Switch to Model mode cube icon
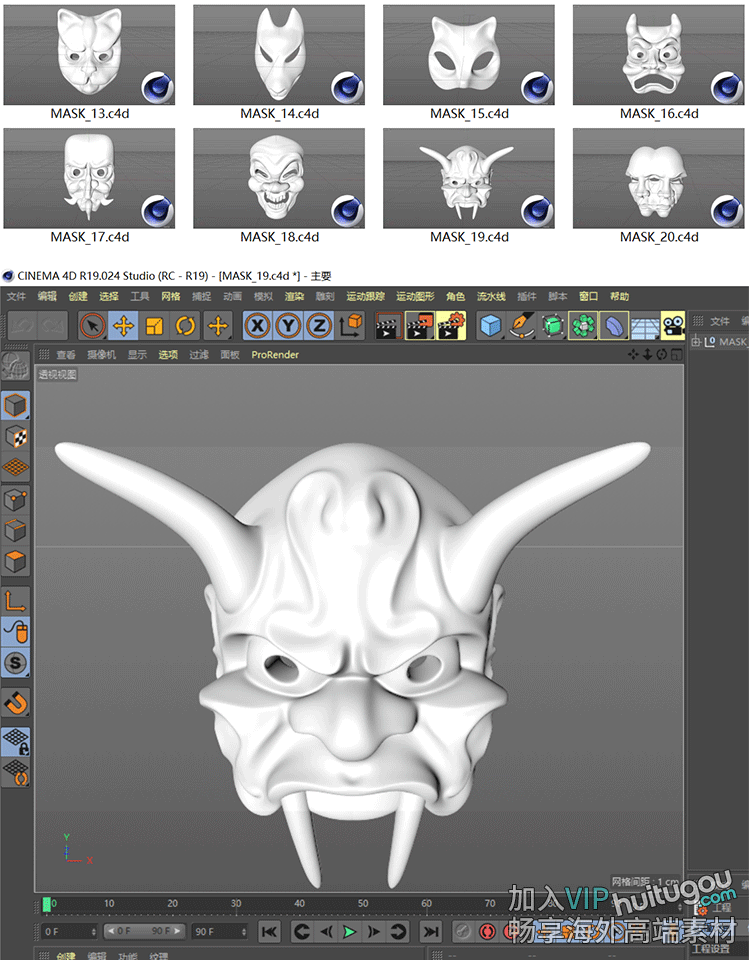The height and width of the screenshot is (960, 750). pos(15,405)
